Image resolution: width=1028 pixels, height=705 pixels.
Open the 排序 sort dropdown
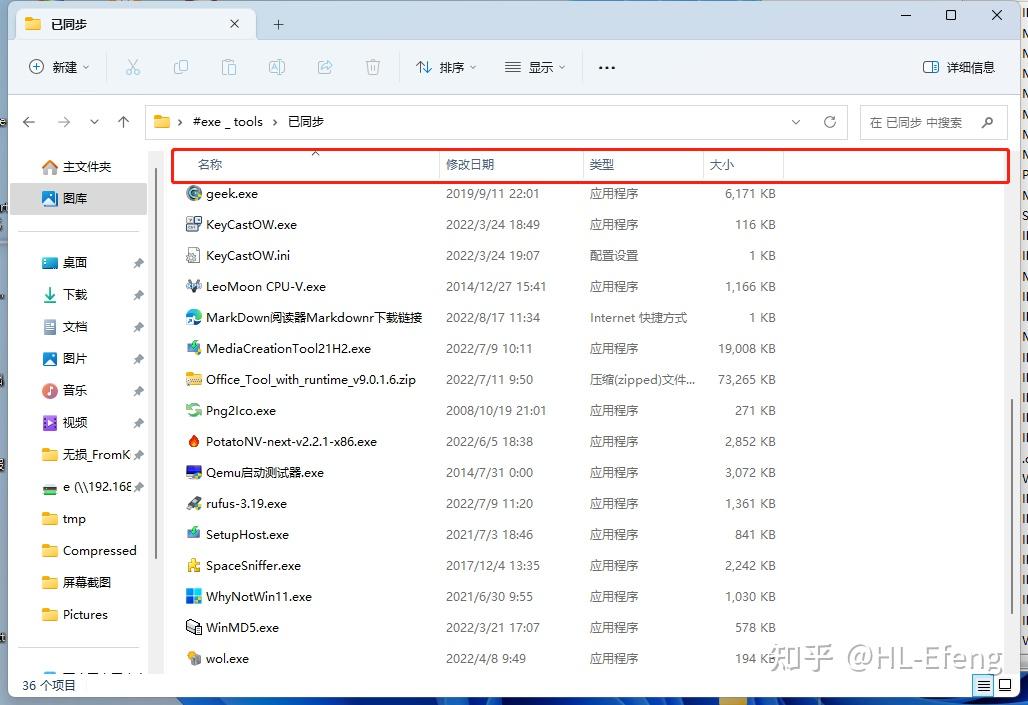[446, 67]
